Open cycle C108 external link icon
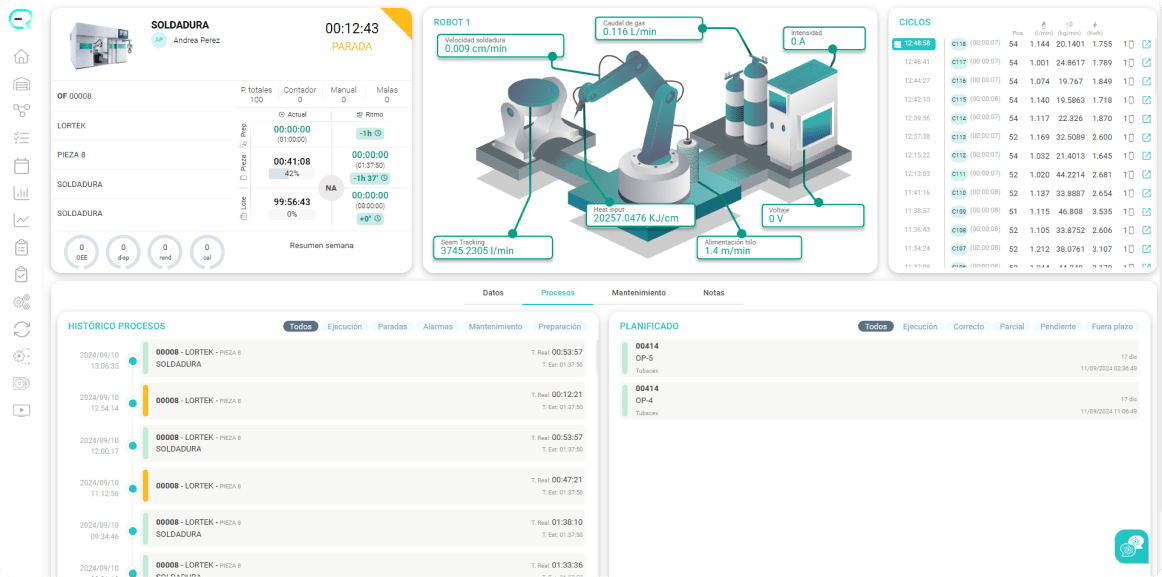Viewport: 1162px width, 577px height. point(1146,230)
